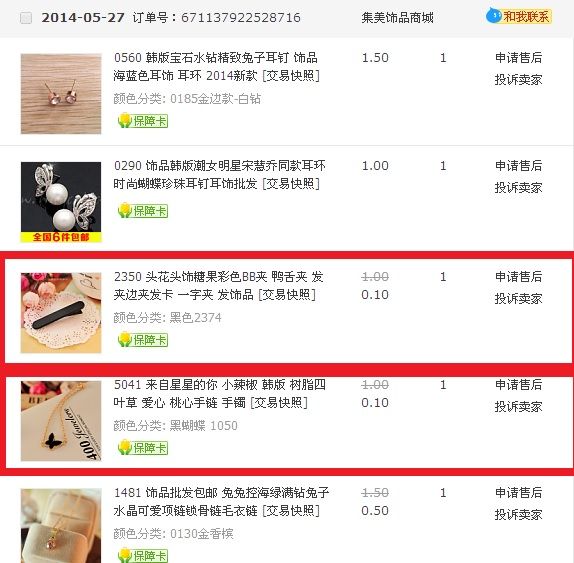Tick the order 671137922528716 checkbox
574x563 pixels.
pyautogui.click(x=26, y=18)
